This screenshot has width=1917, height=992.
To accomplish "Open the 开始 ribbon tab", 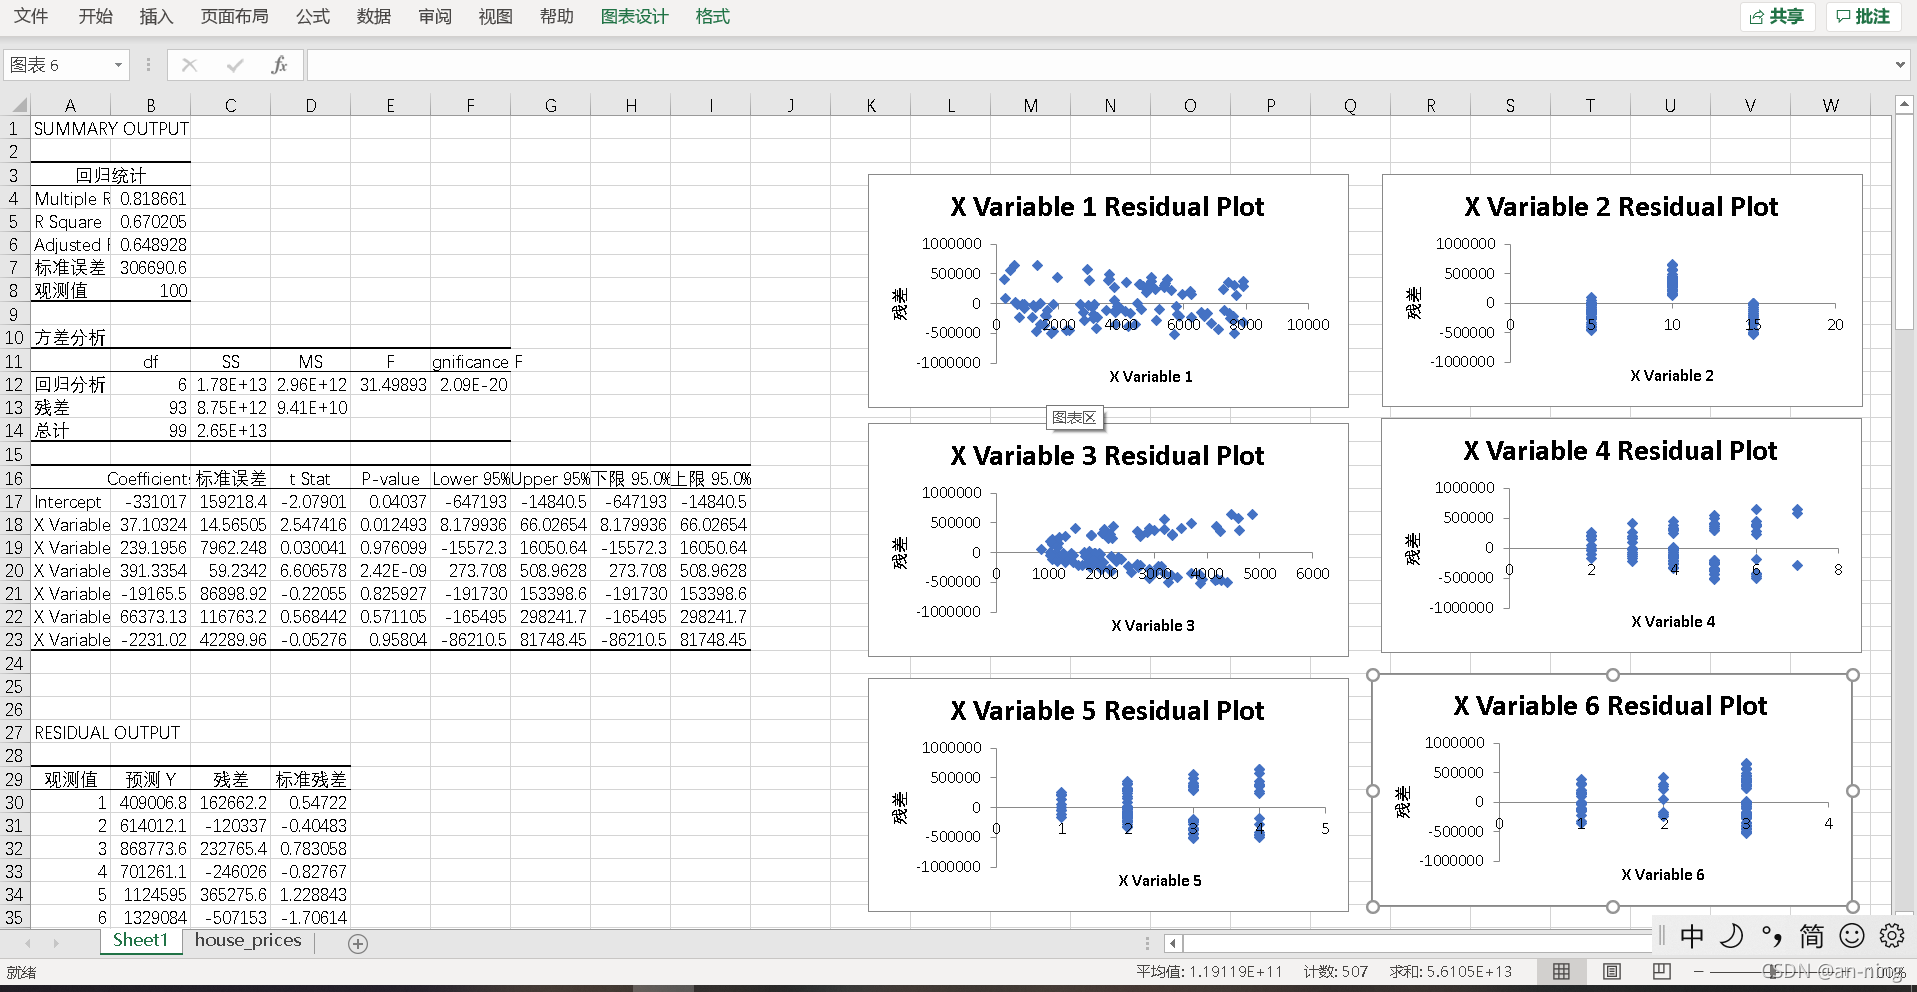I will click(x=96, y=16).
